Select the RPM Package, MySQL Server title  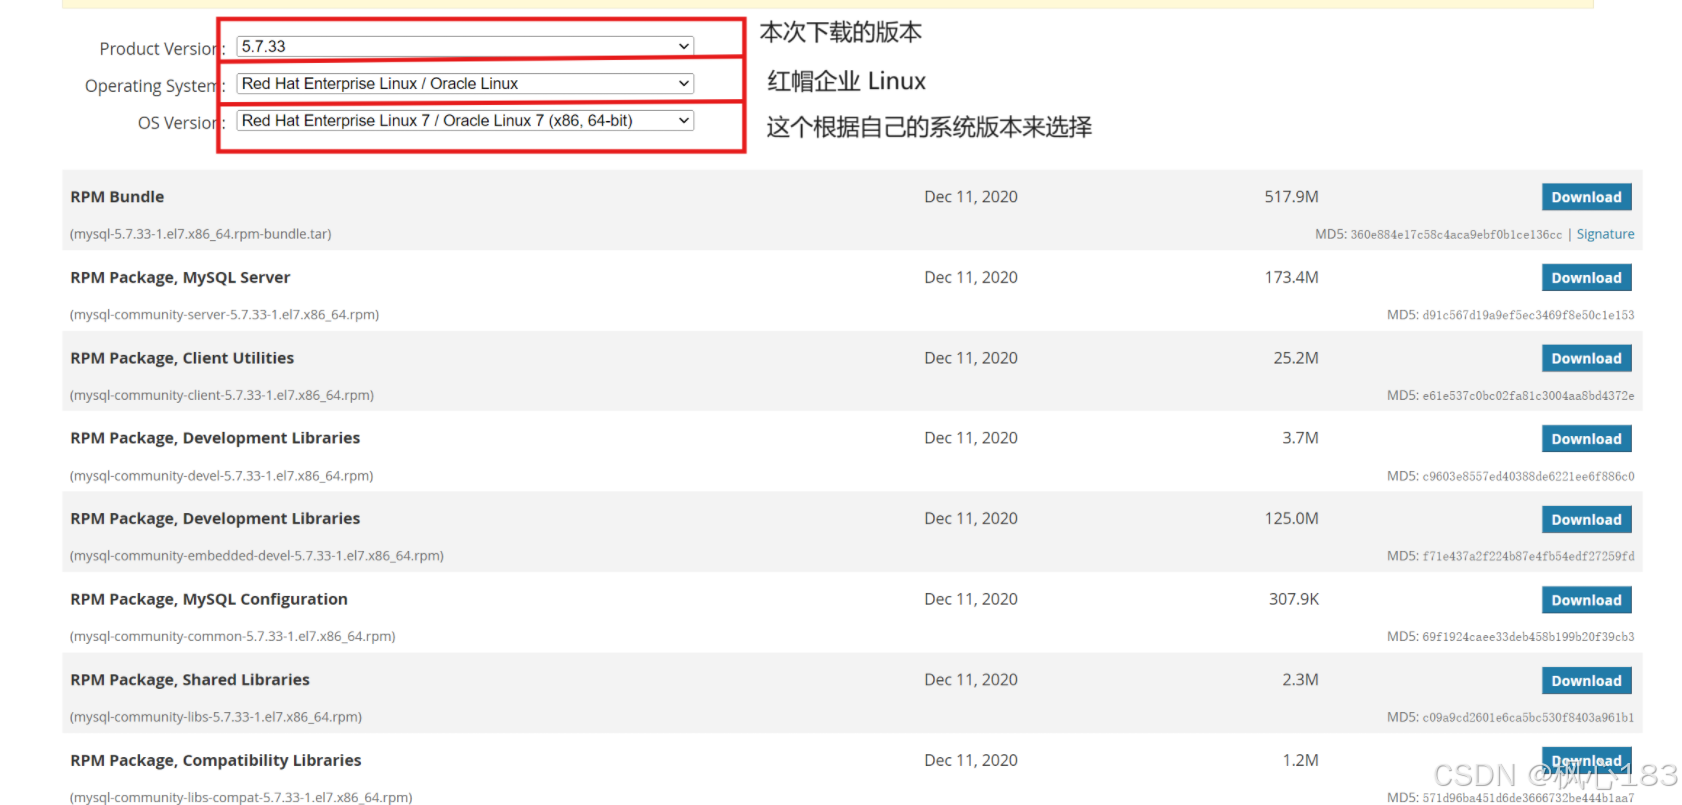[180, 278]
